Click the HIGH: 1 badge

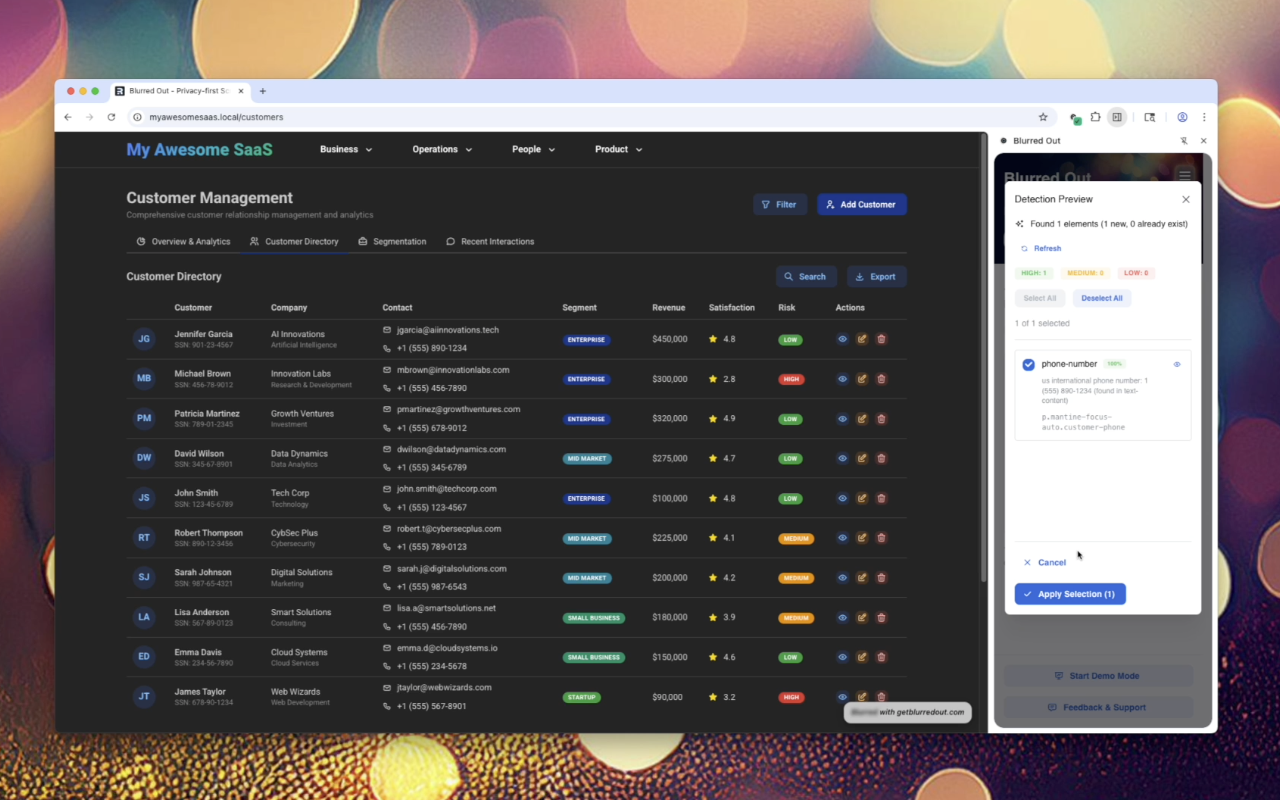tap(1033, 273)
